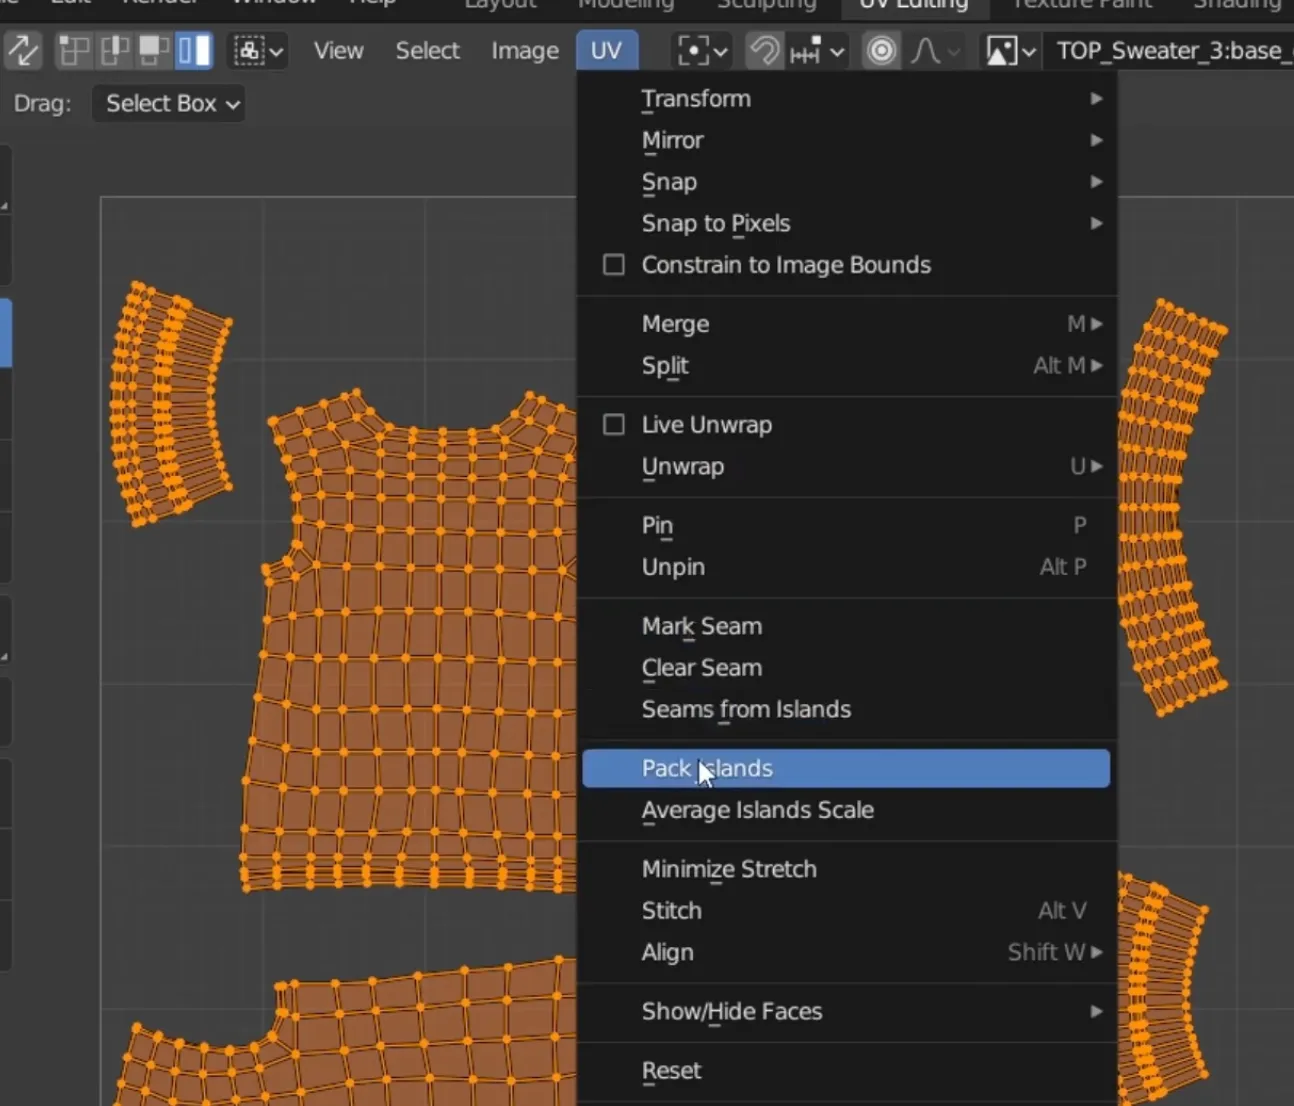Select vertex selection mode icon
Image resolution: width=1294 pixels, height=1106 pixels.
[73, 51]
